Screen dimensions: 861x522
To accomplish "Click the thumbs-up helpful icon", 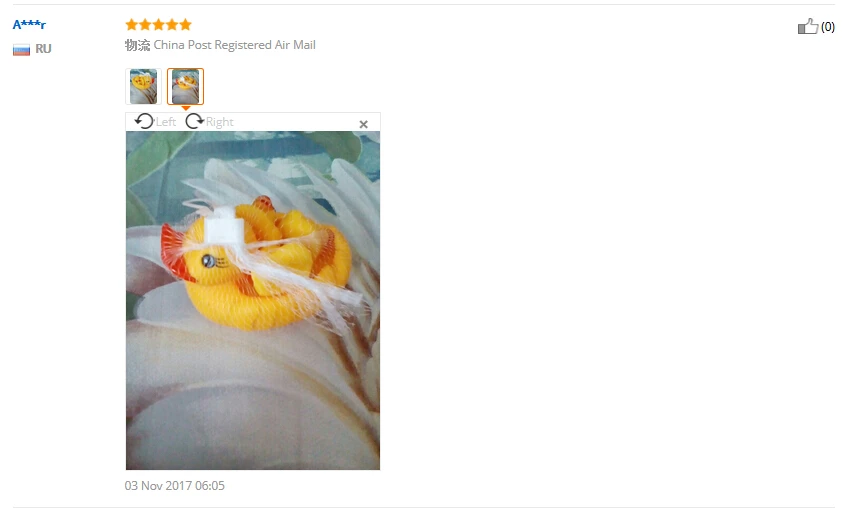I will (x=808, y=26).
